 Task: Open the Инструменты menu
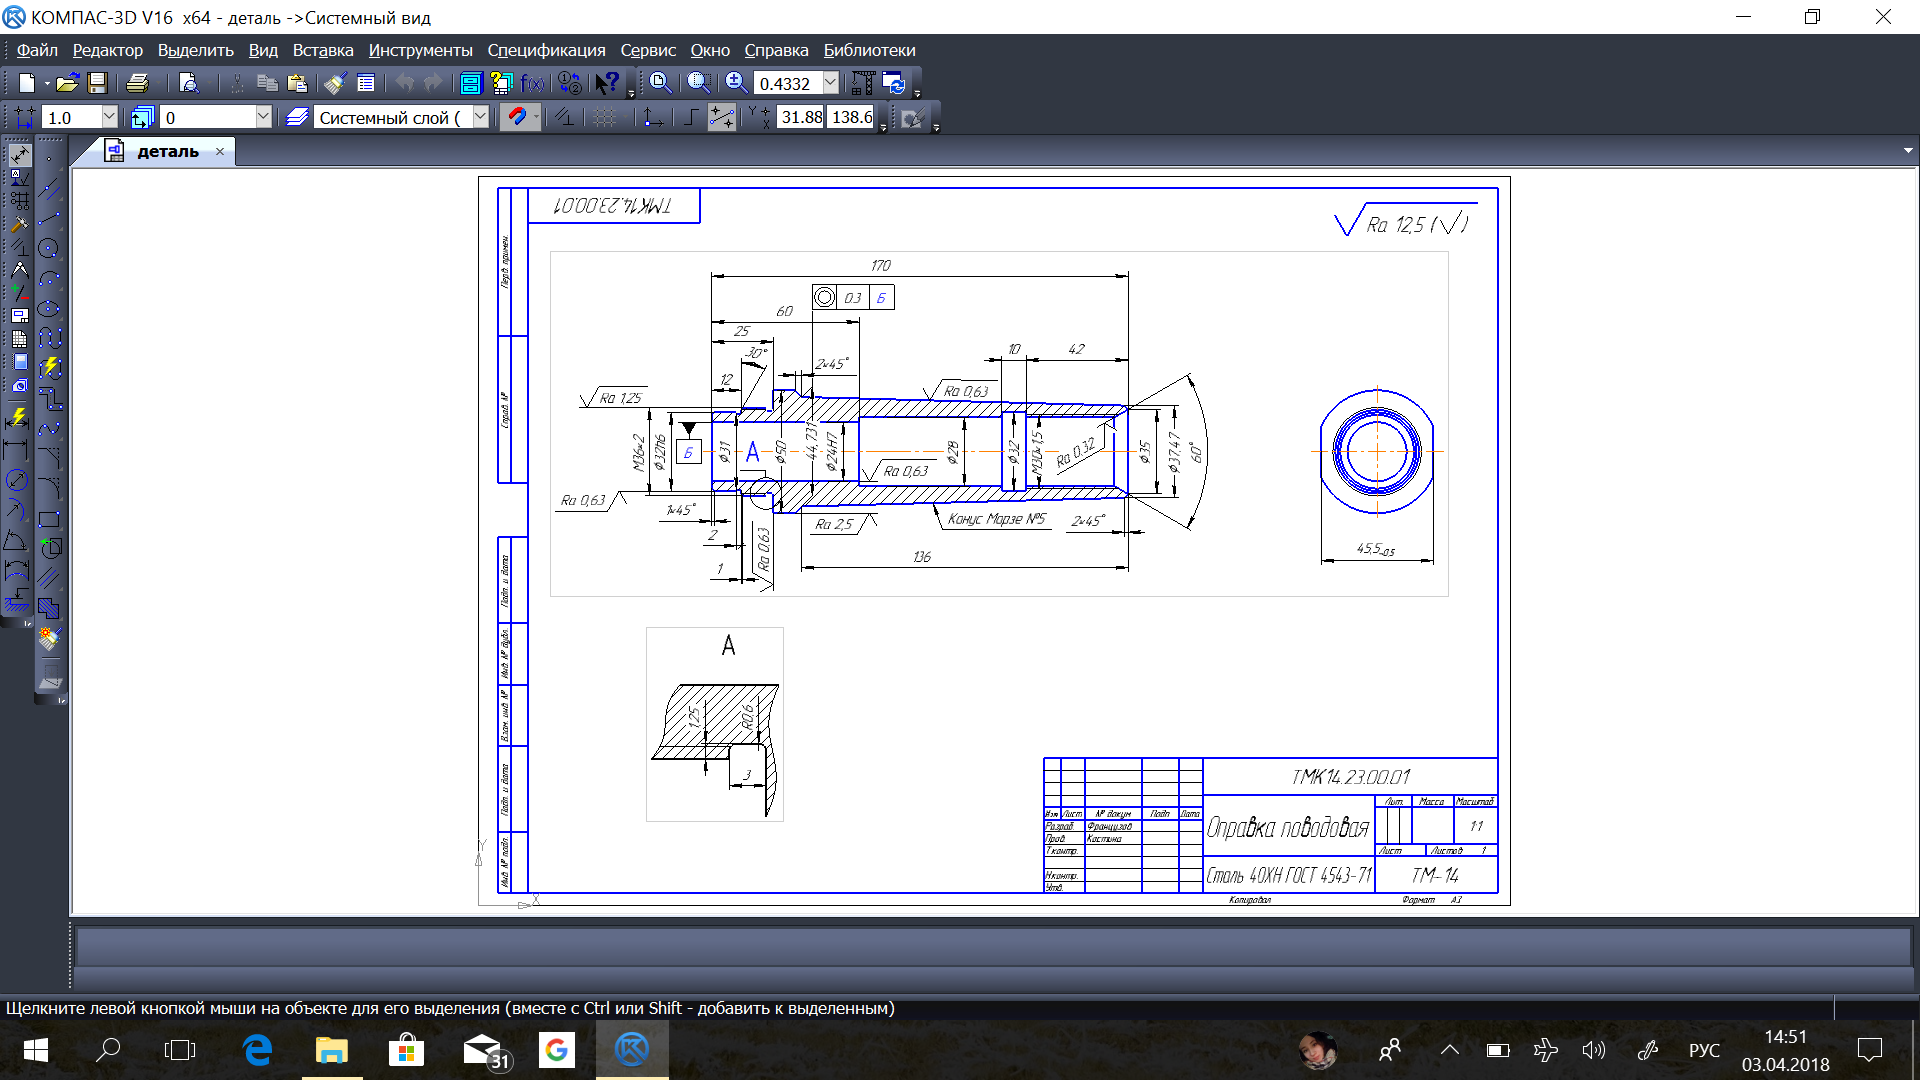[x=420, y=50]
